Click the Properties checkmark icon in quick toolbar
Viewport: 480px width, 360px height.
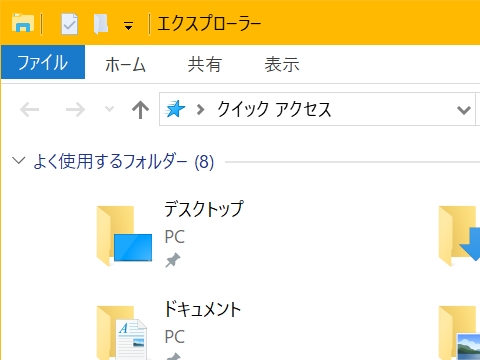tap(69, 24)
